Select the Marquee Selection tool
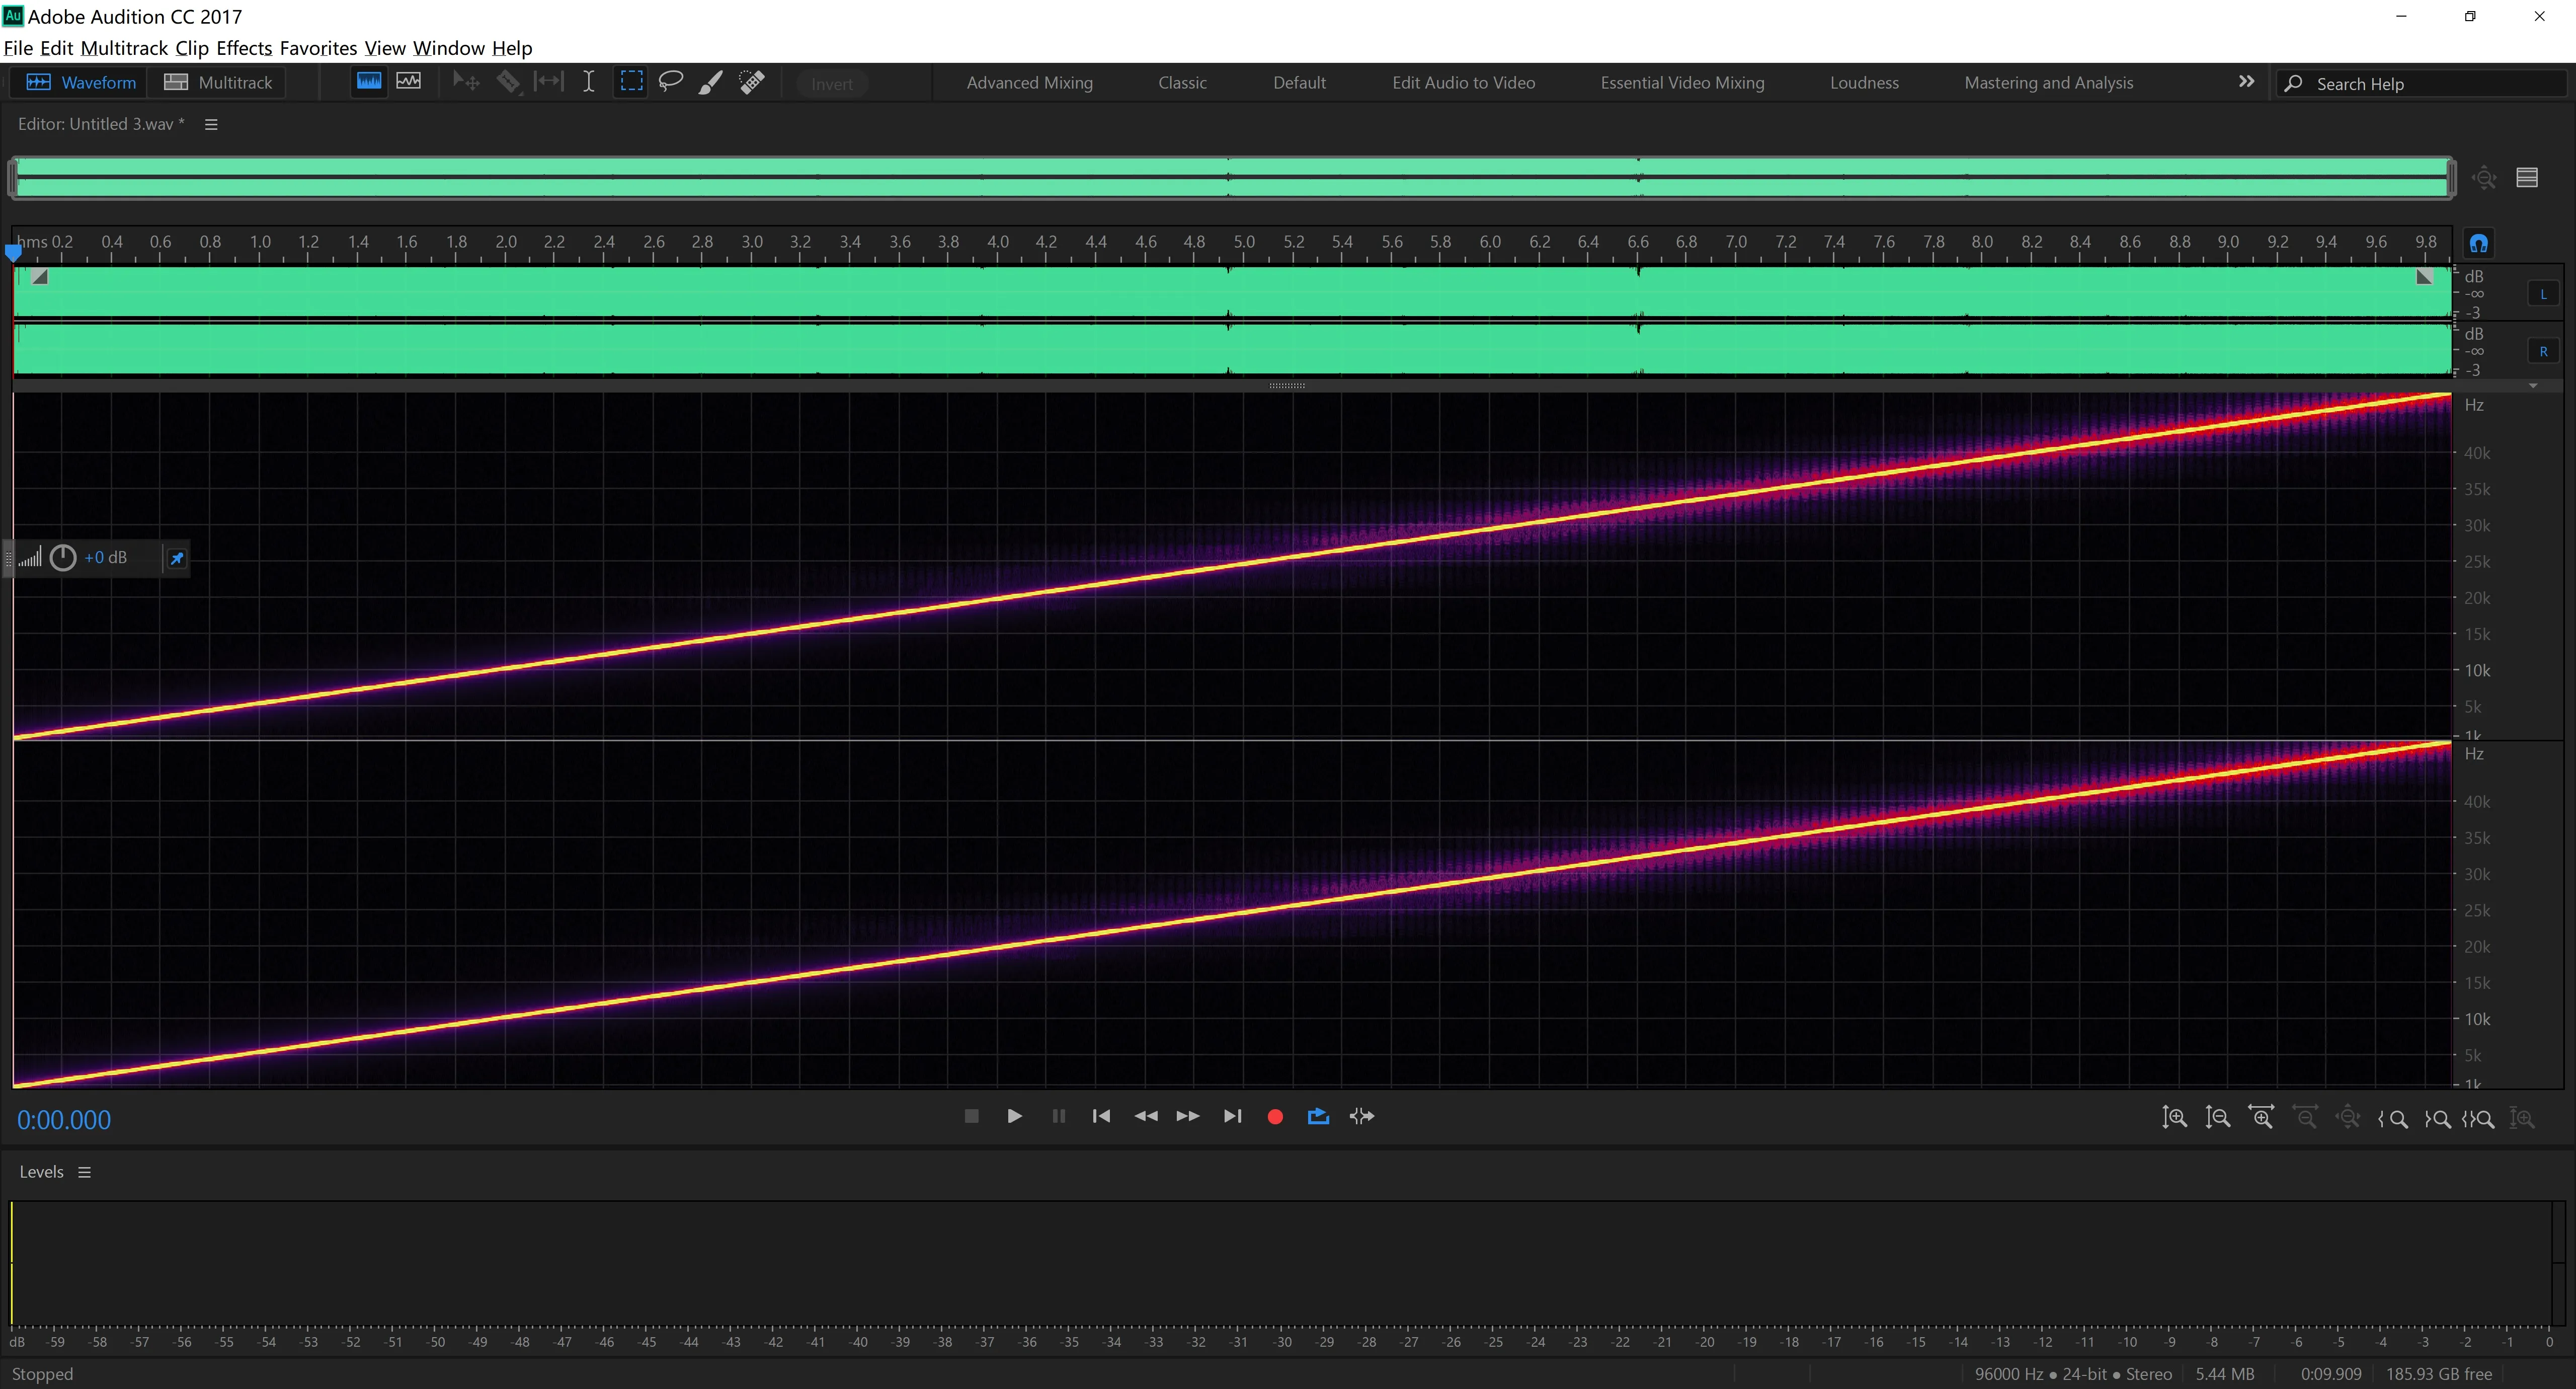This screenshot has width=2576, height=1389. 631,82
